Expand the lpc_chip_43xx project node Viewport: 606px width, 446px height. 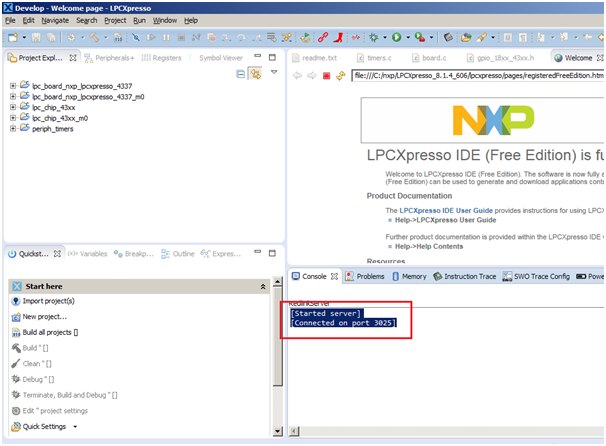click(13, 107)
